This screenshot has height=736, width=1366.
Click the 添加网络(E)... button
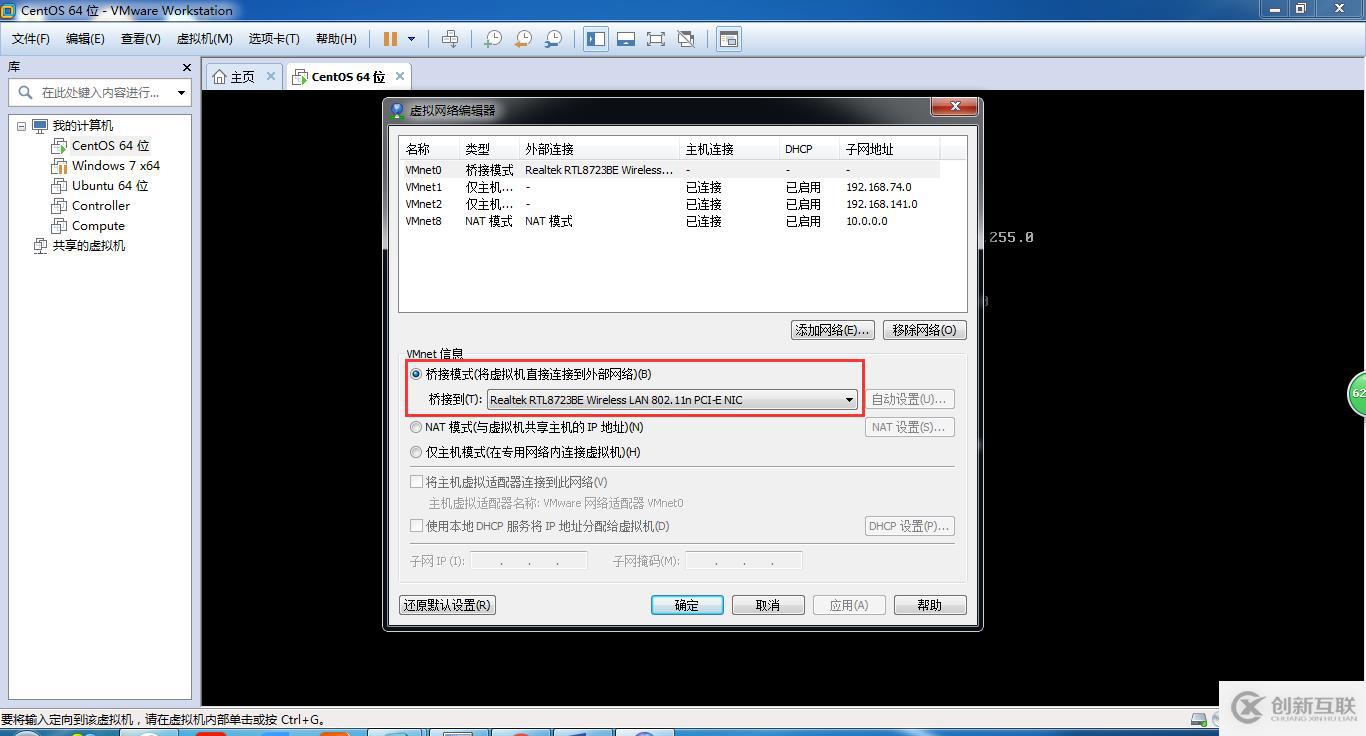[x=833, y=330]
